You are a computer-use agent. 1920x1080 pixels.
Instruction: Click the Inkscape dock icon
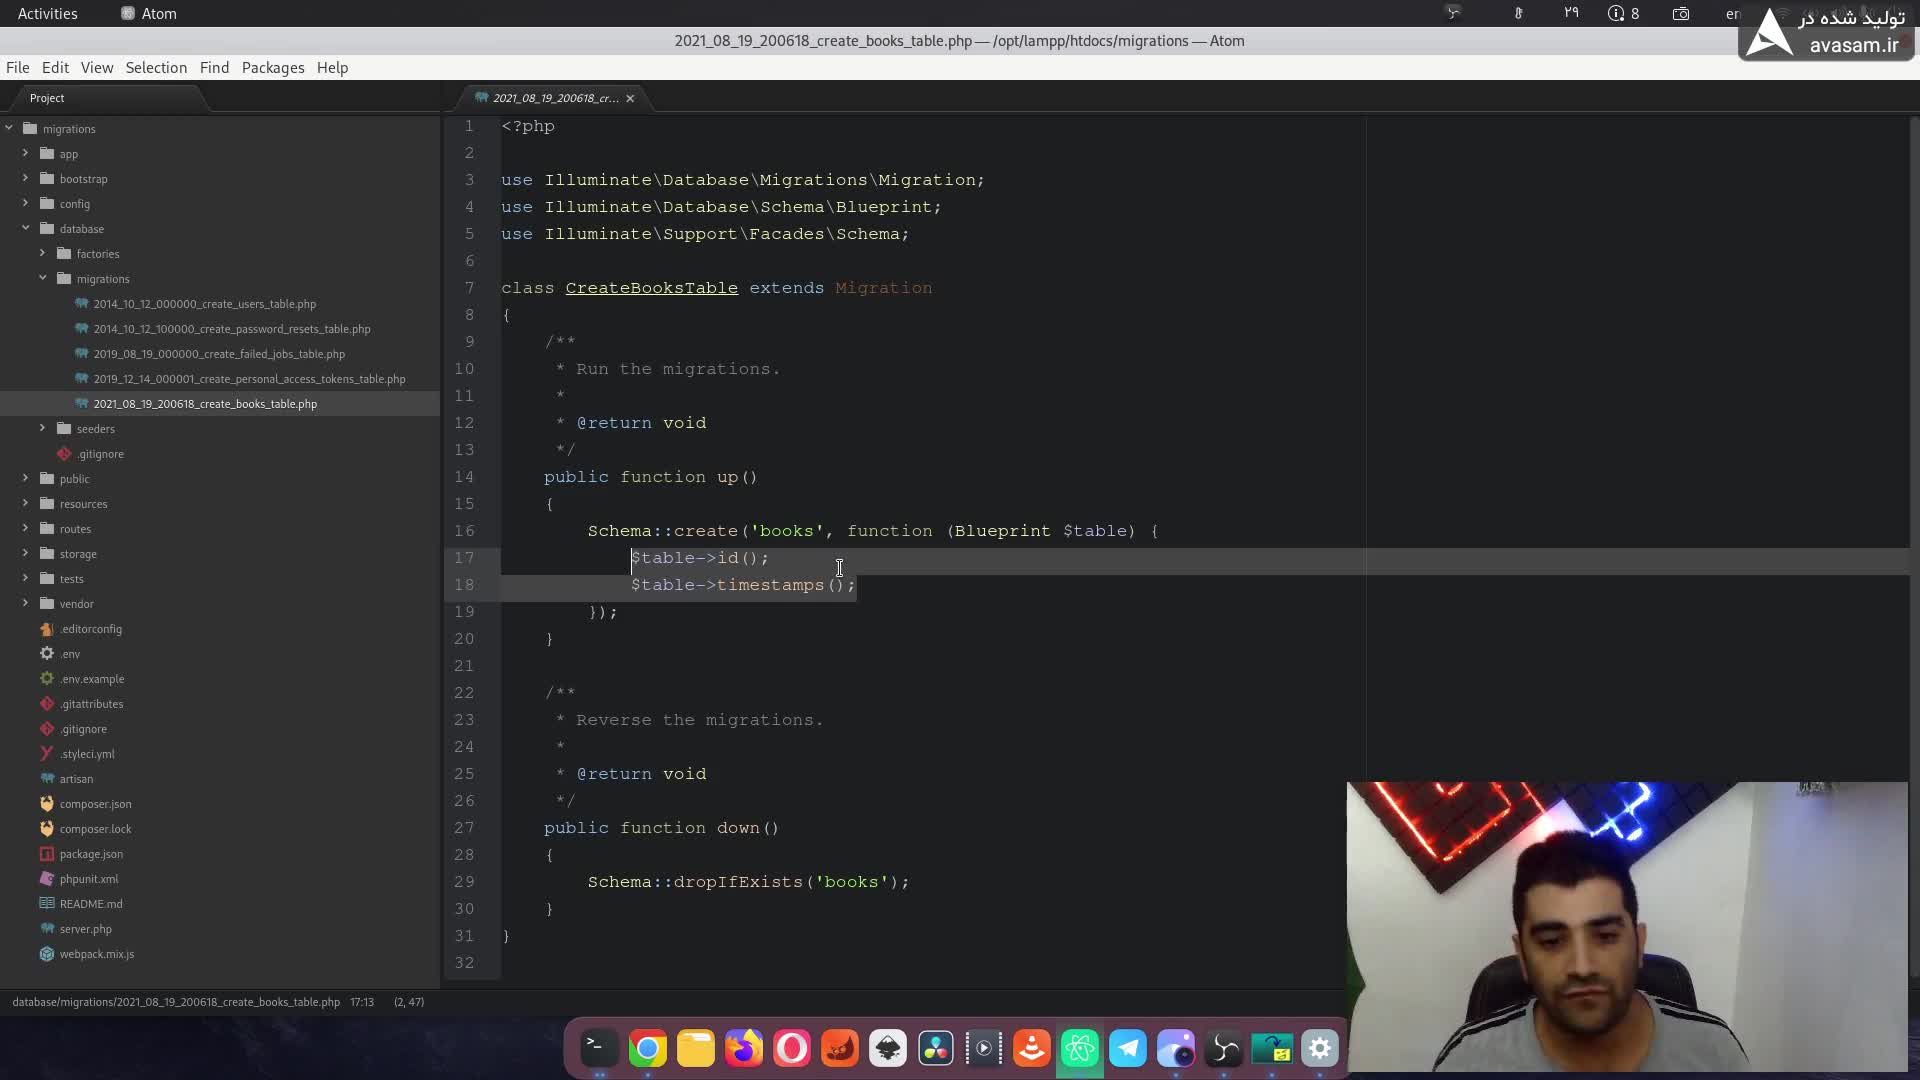coord(888,1048)
